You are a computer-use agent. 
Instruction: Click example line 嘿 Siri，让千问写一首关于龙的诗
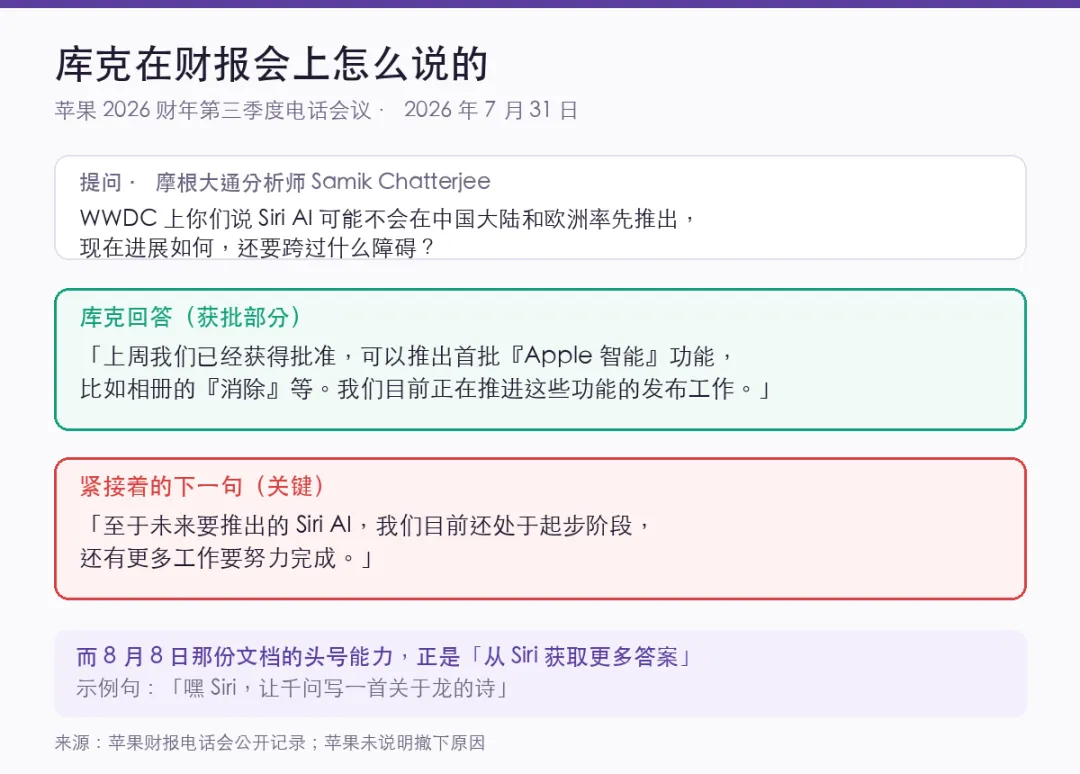coord(293,688)
